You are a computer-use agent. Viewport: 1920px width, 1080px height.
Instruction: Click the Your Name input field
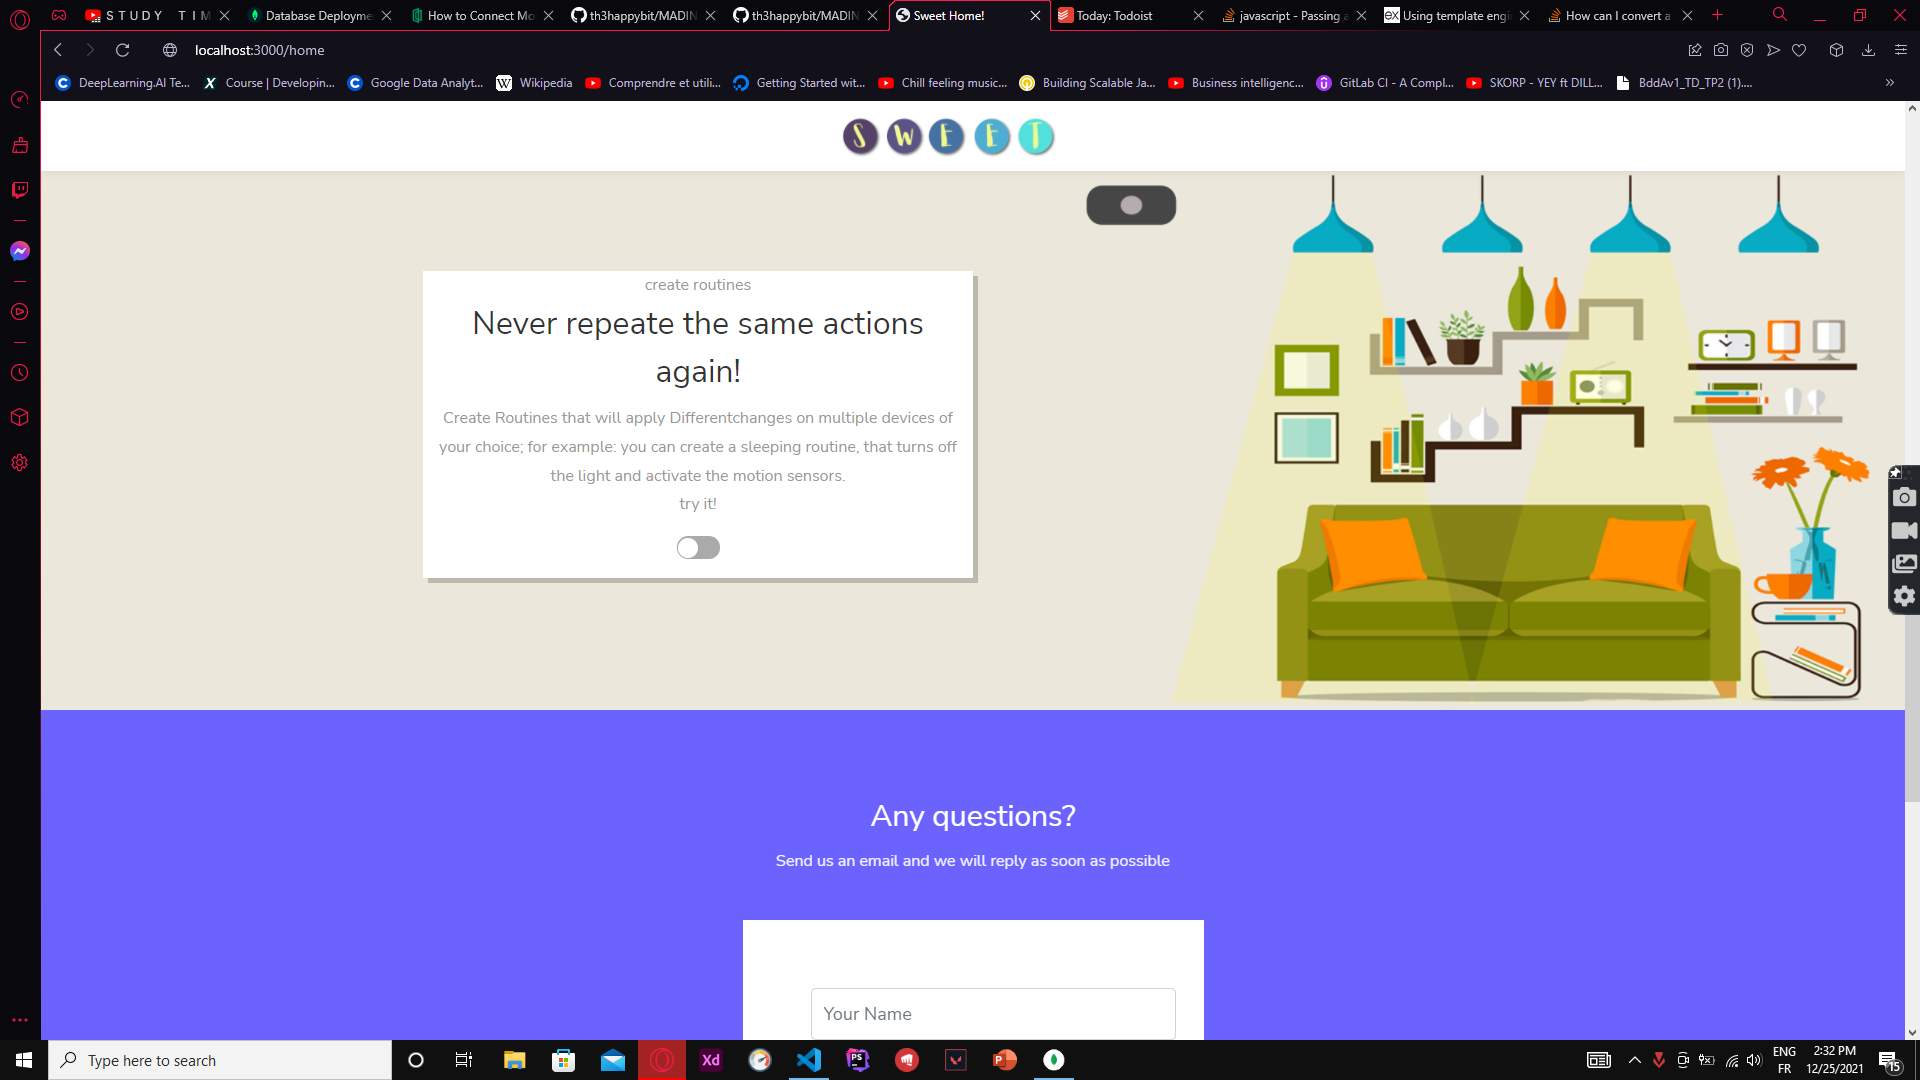coord(993,1014)
